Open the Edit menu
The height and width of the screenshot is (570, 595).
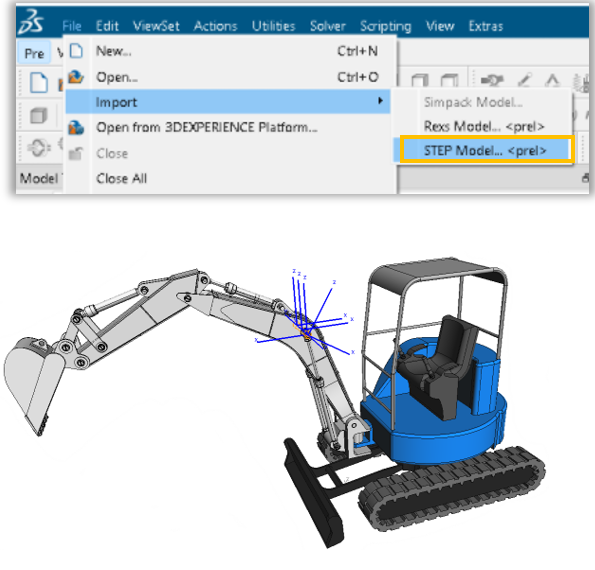[x=107, y=26]
